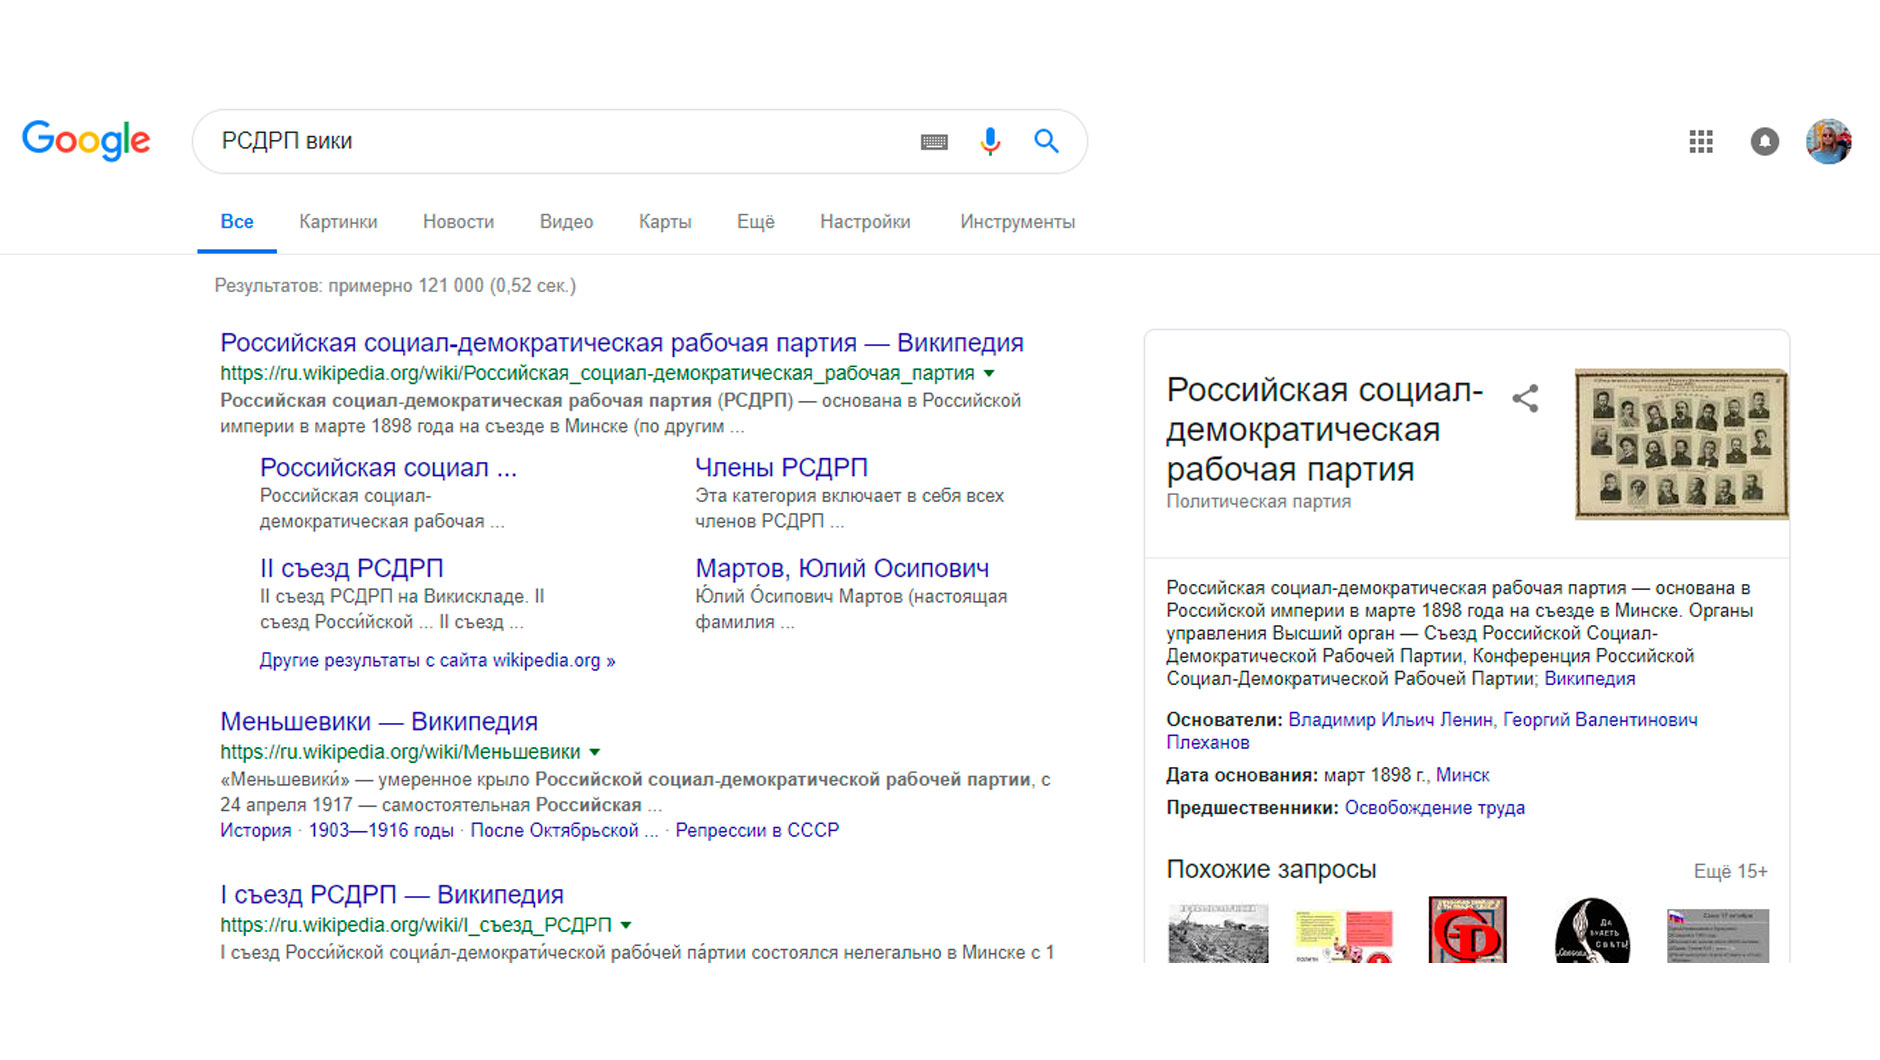Open the Российская социал ... sitelink
1880x1060 pixels.
388,467
